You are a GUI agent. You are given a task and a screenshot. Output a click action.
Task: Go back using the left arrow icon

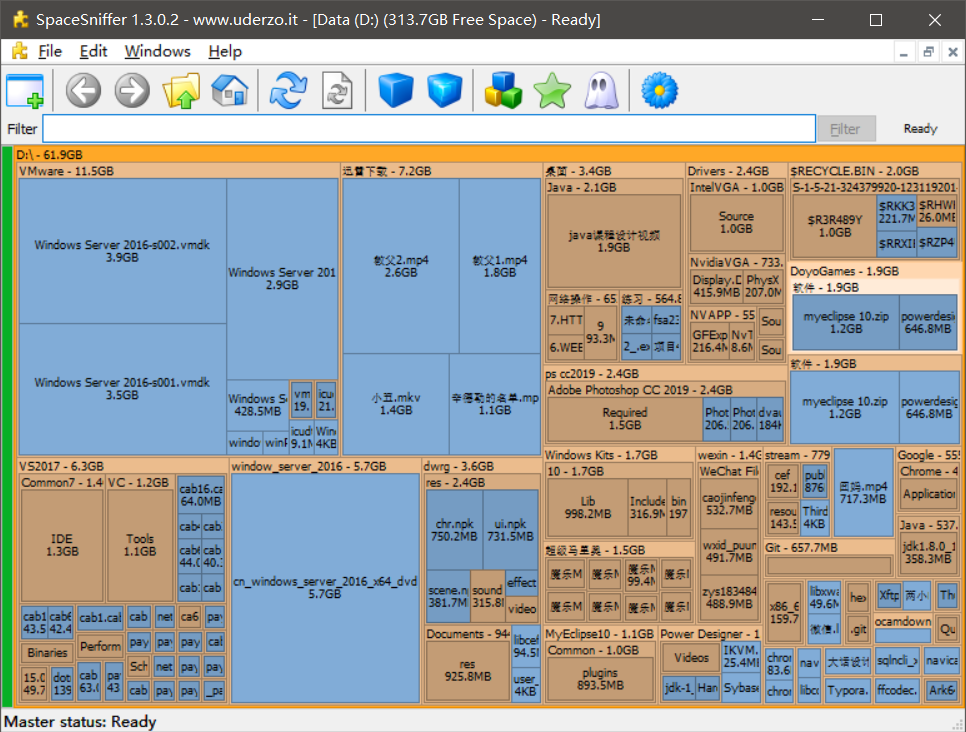[84, 90]
